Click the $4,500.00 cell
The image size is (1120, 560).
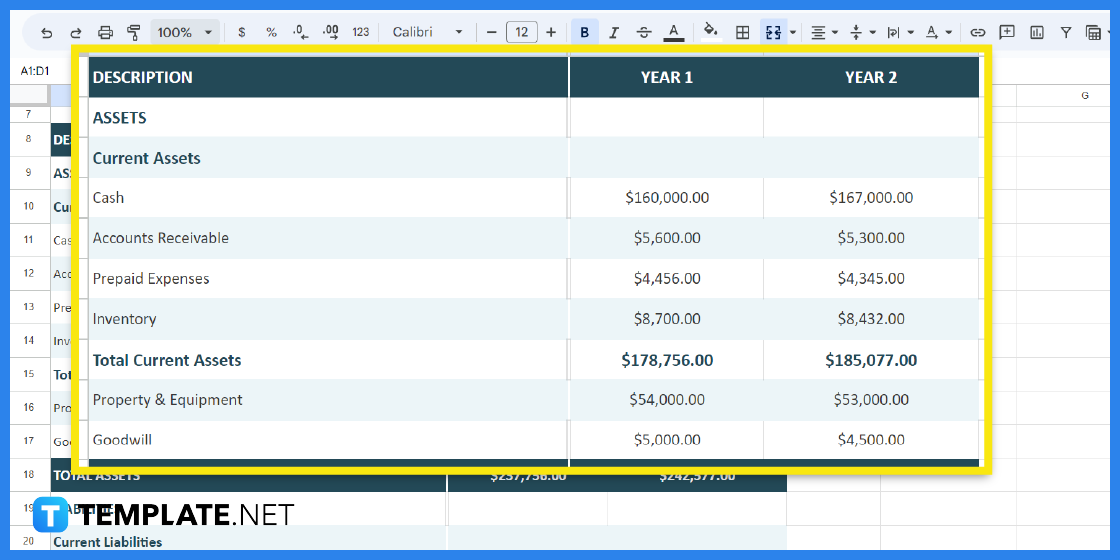(x=871, y=440)
